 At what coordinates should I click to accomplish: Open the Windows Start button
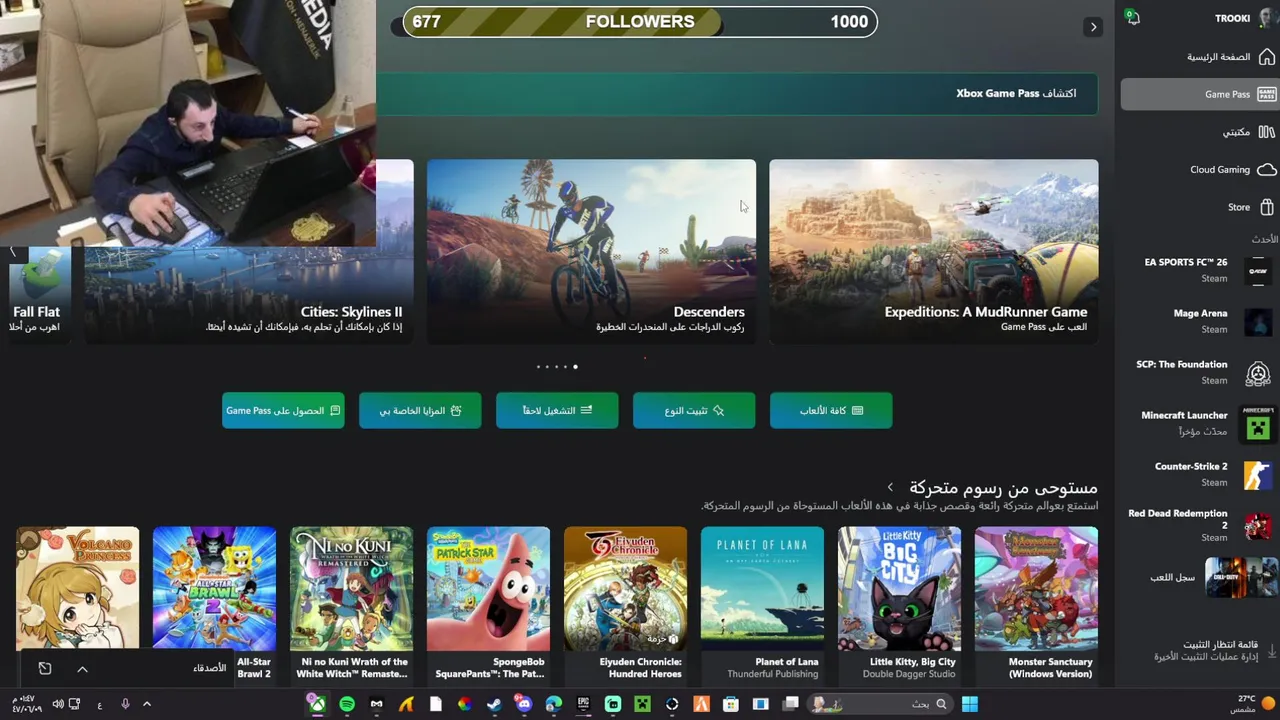click(969, 704)
